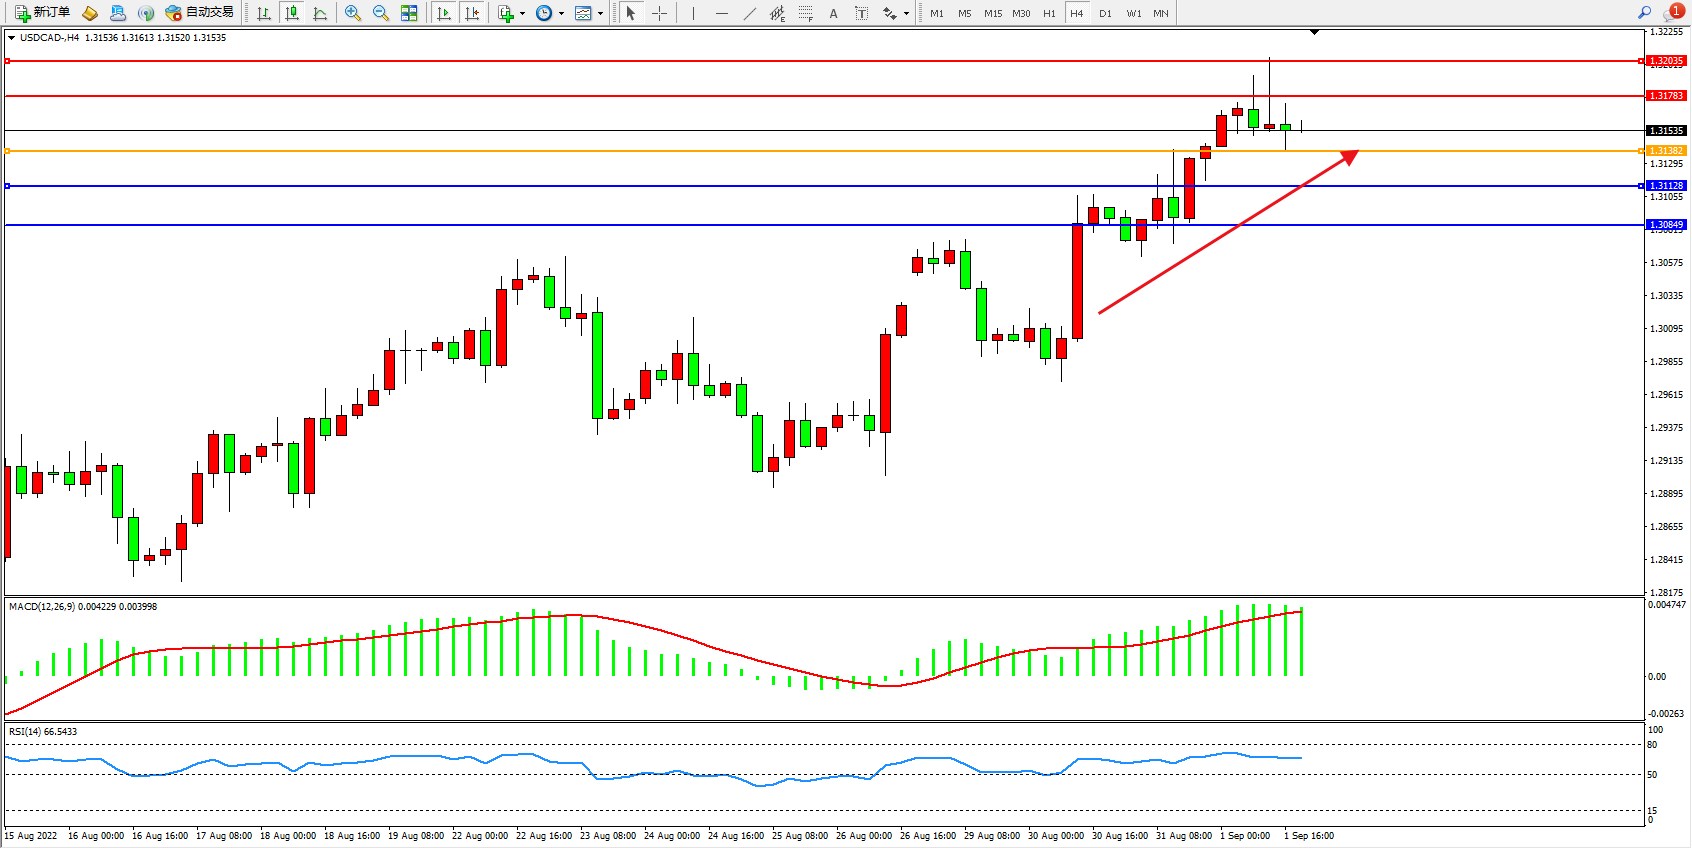The width and height of the screenshot is (1692, 849).
Task: Enable chart shift icon
Action: point(472,13)
